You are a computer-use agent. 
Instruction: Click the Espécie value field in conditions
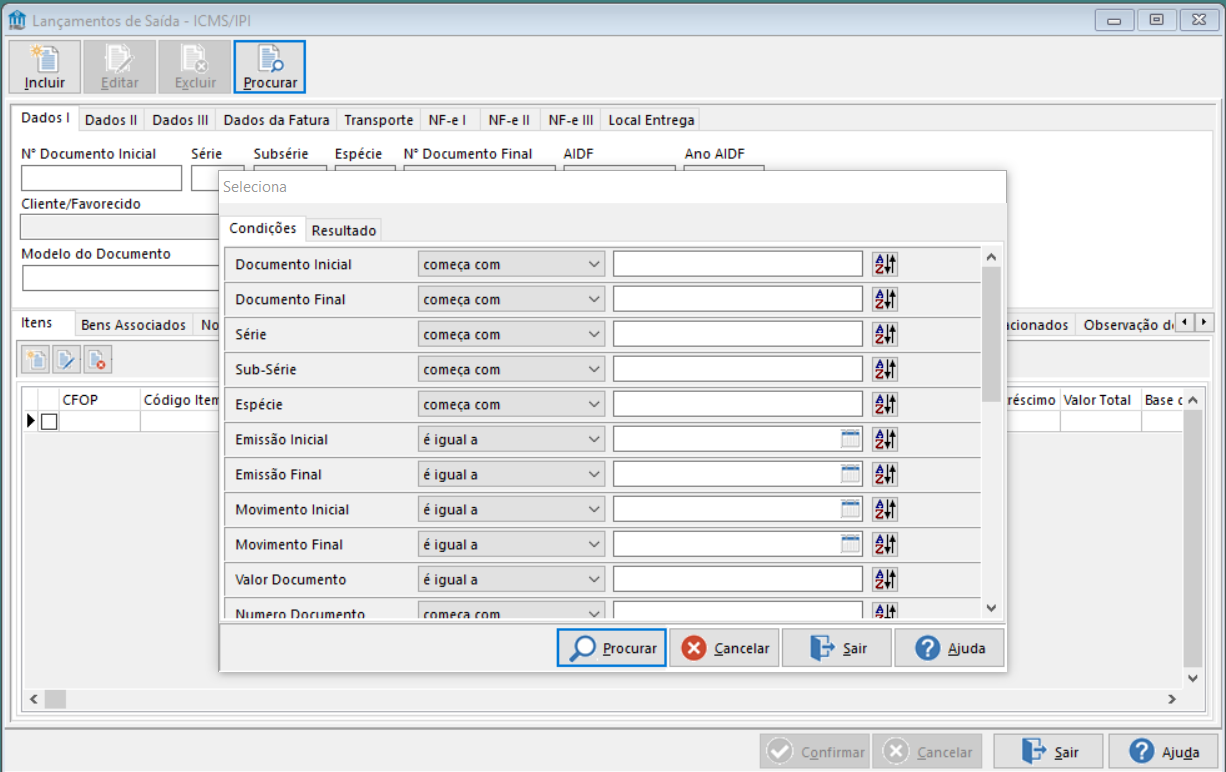pyautogui.click(x=738, y=404)
